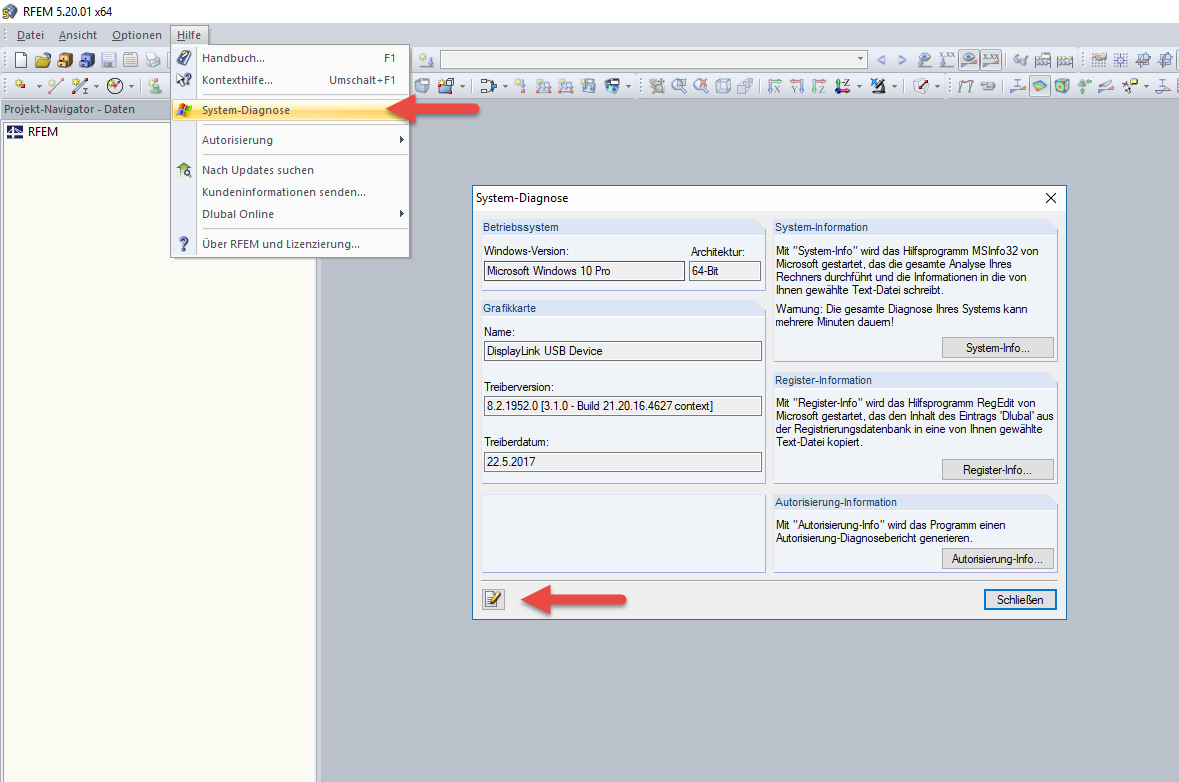1179x782 pixels.
Task: Open the Ansicht menu
Action: point(77,35)
